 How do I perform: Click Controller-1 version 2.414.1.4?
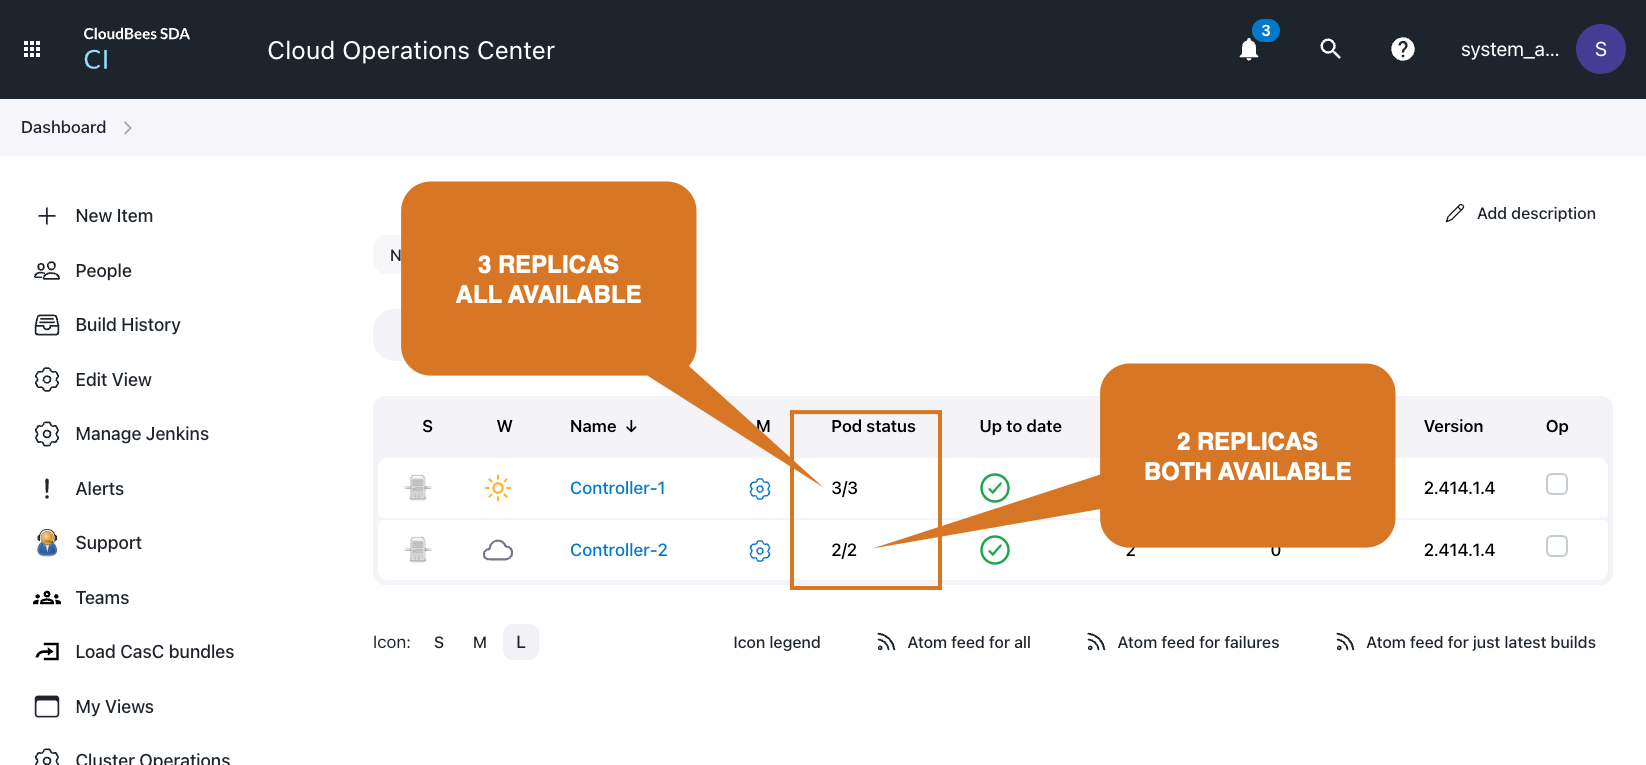click(1459, 488)
